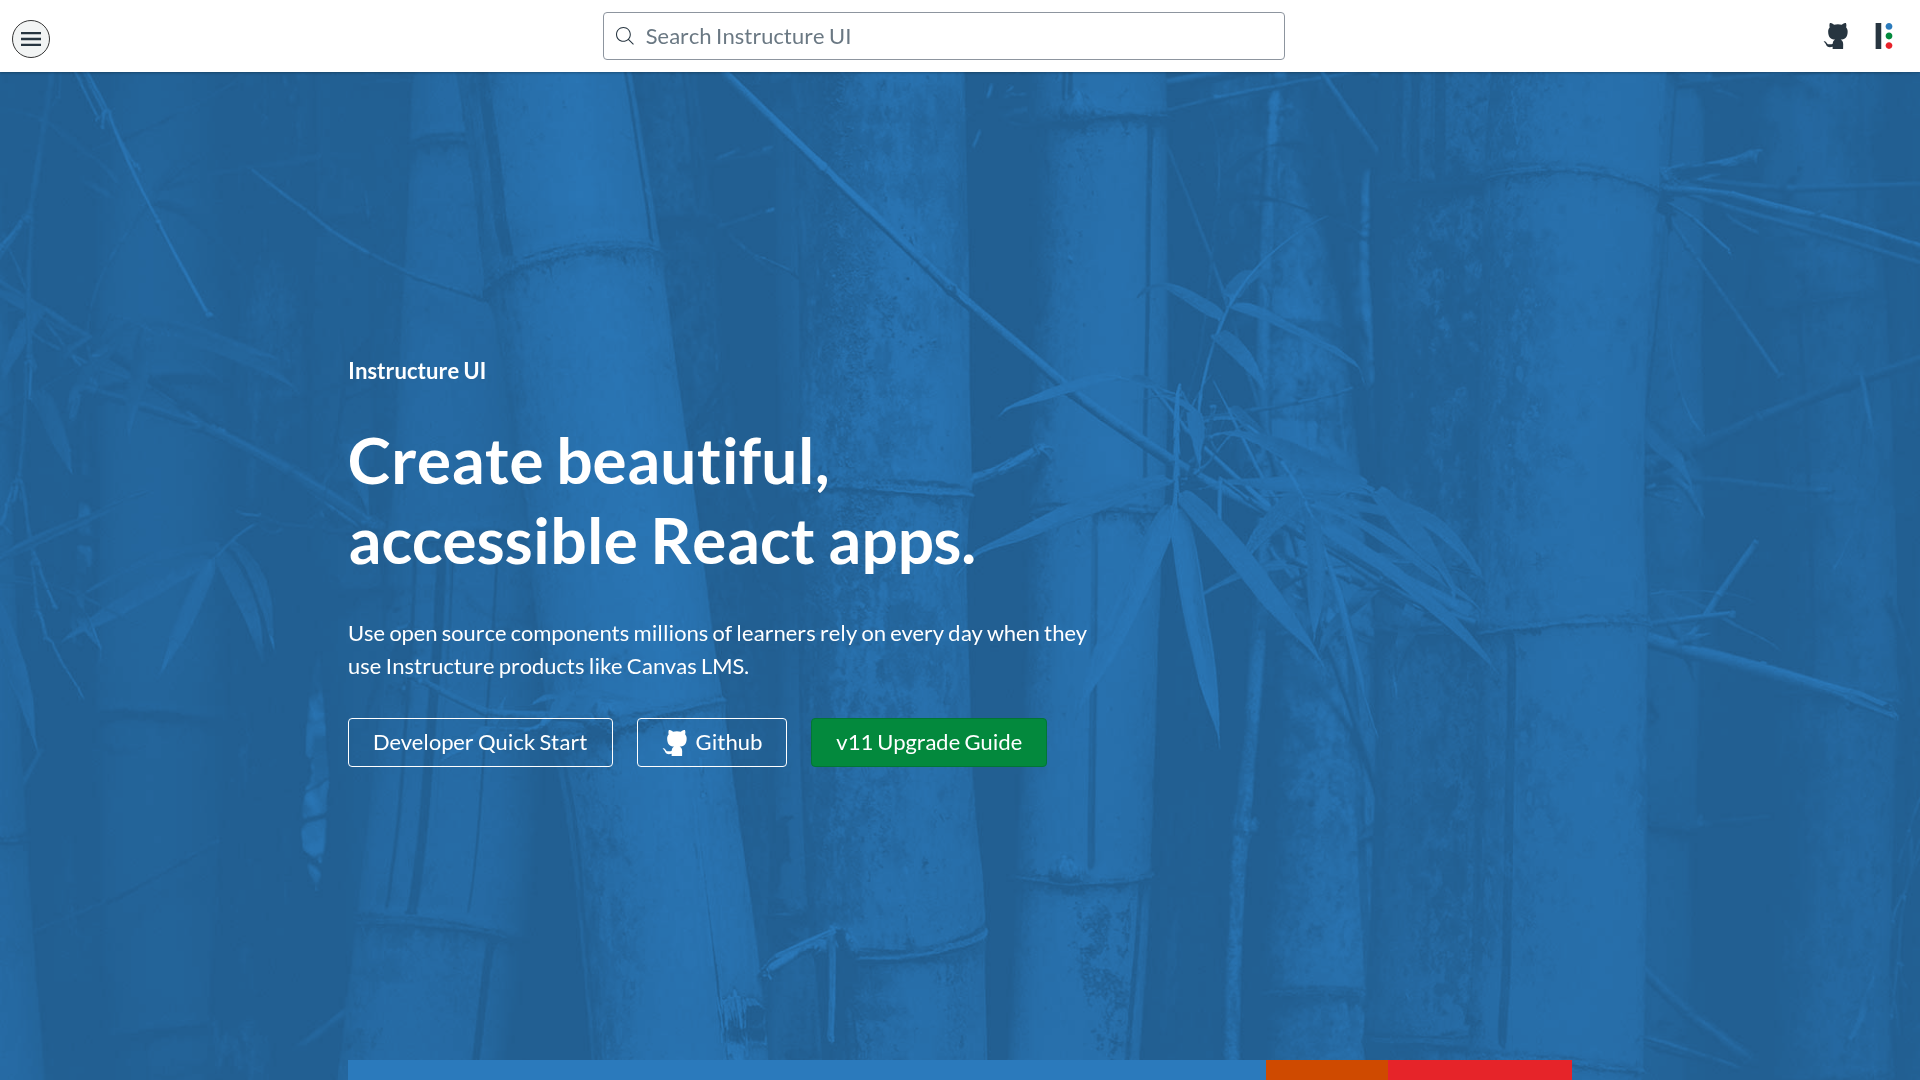Click the 'Create beautiful, accessible React apps.' headline

pos(661,501)
